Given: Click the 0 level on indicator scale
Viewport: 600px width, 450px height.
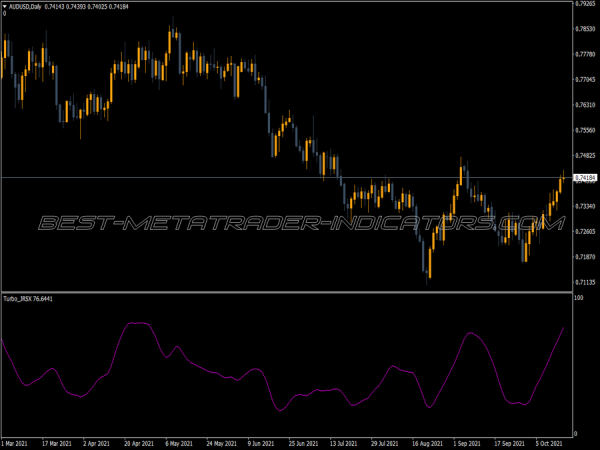Looking at the screenshot, I should (576, 434).
